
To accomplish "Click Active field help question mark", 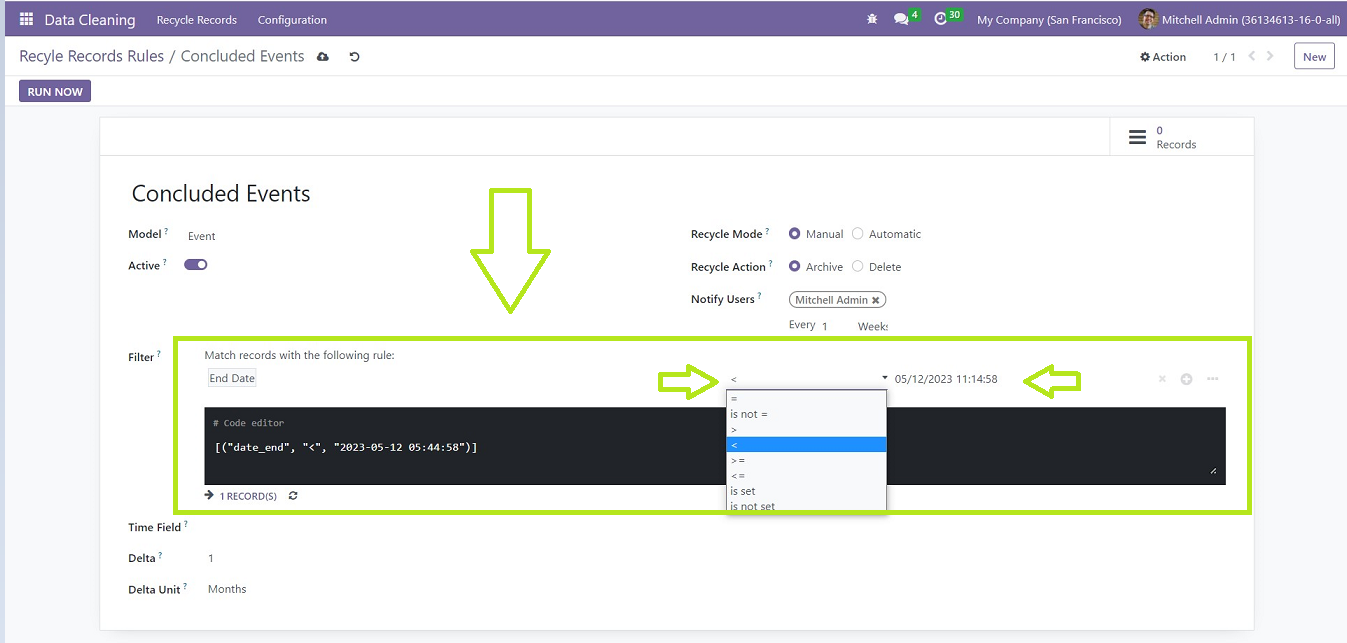I will pyautogui.click(x=164, y=262).
